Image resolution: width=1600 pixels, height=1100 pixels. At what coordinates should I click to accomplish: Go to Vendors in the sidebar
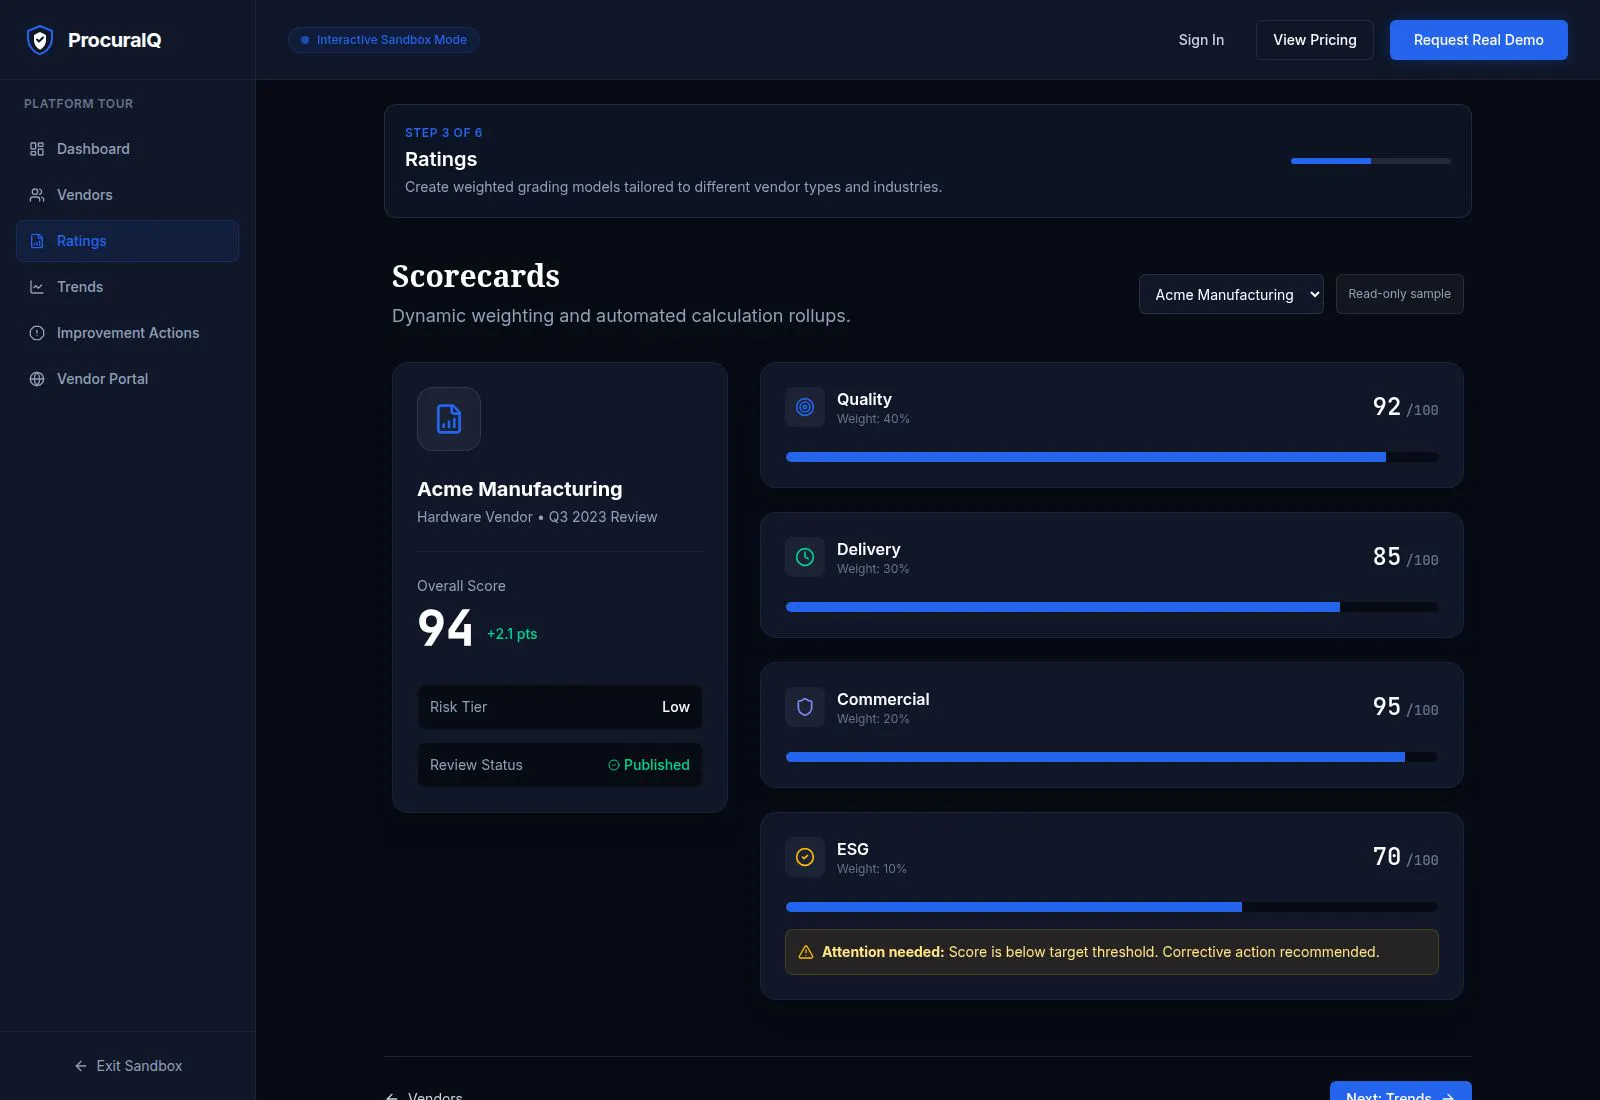127,195
